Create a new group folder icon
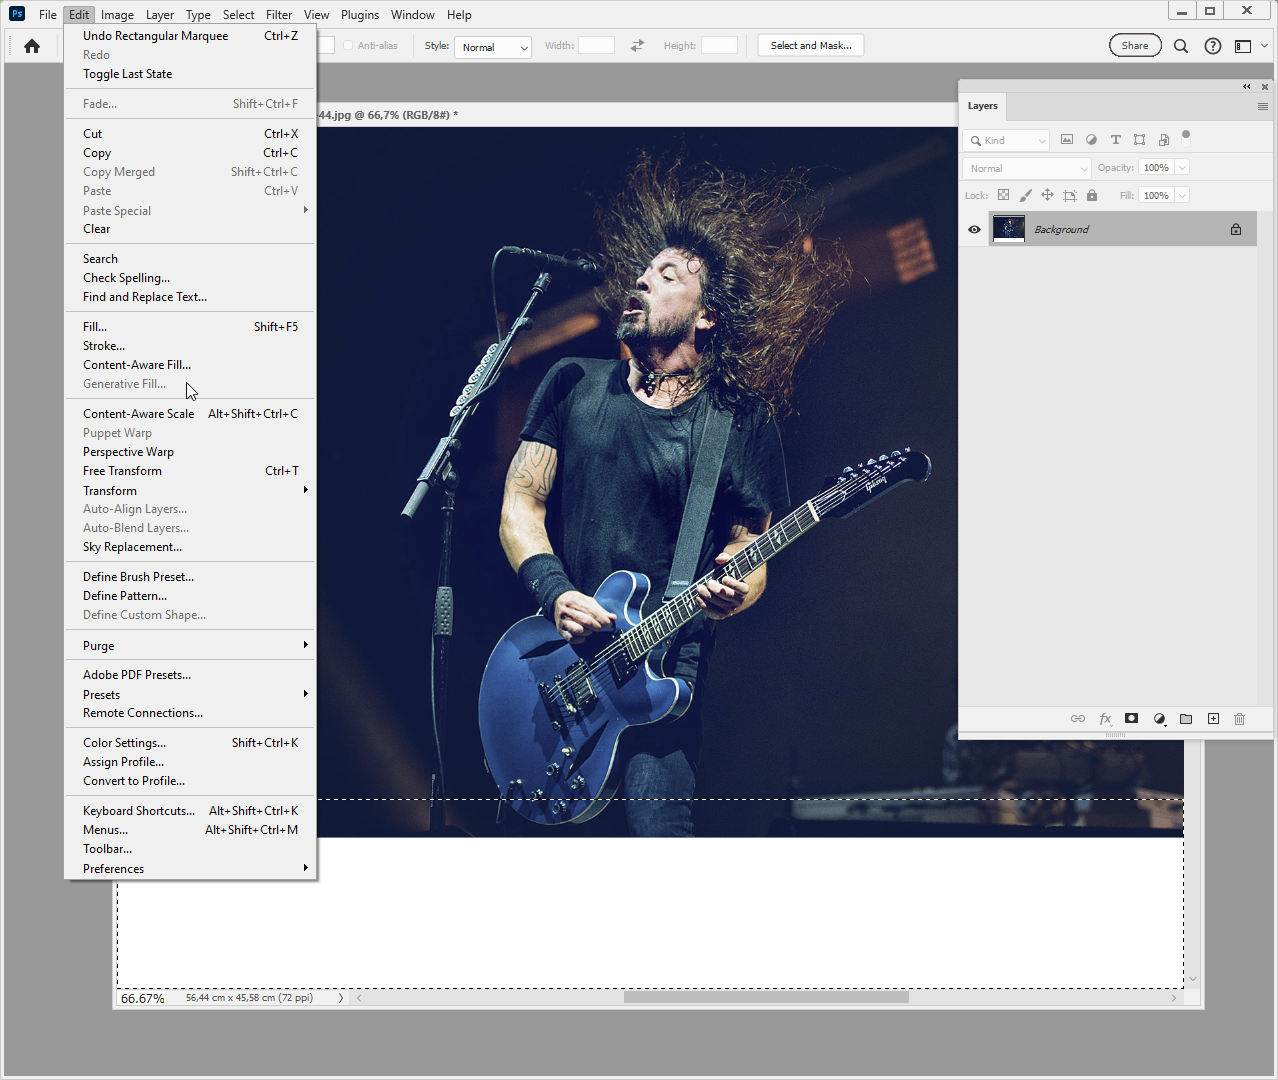 point(1186,719)
